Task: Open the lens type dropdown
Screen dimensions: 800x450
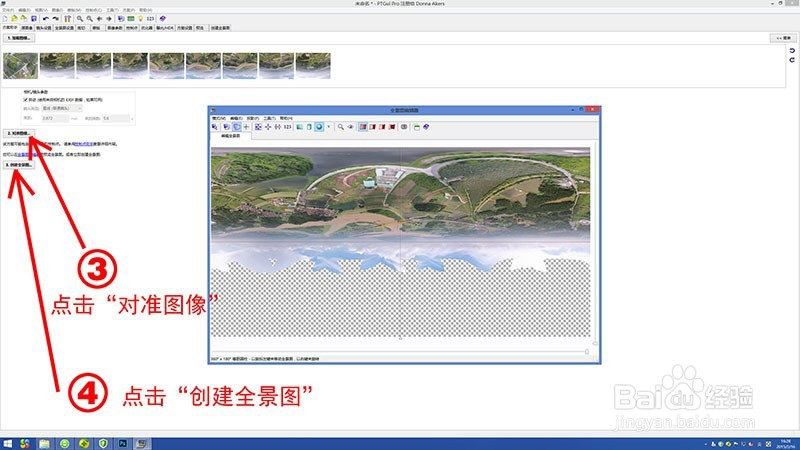Action: [62, 108]
